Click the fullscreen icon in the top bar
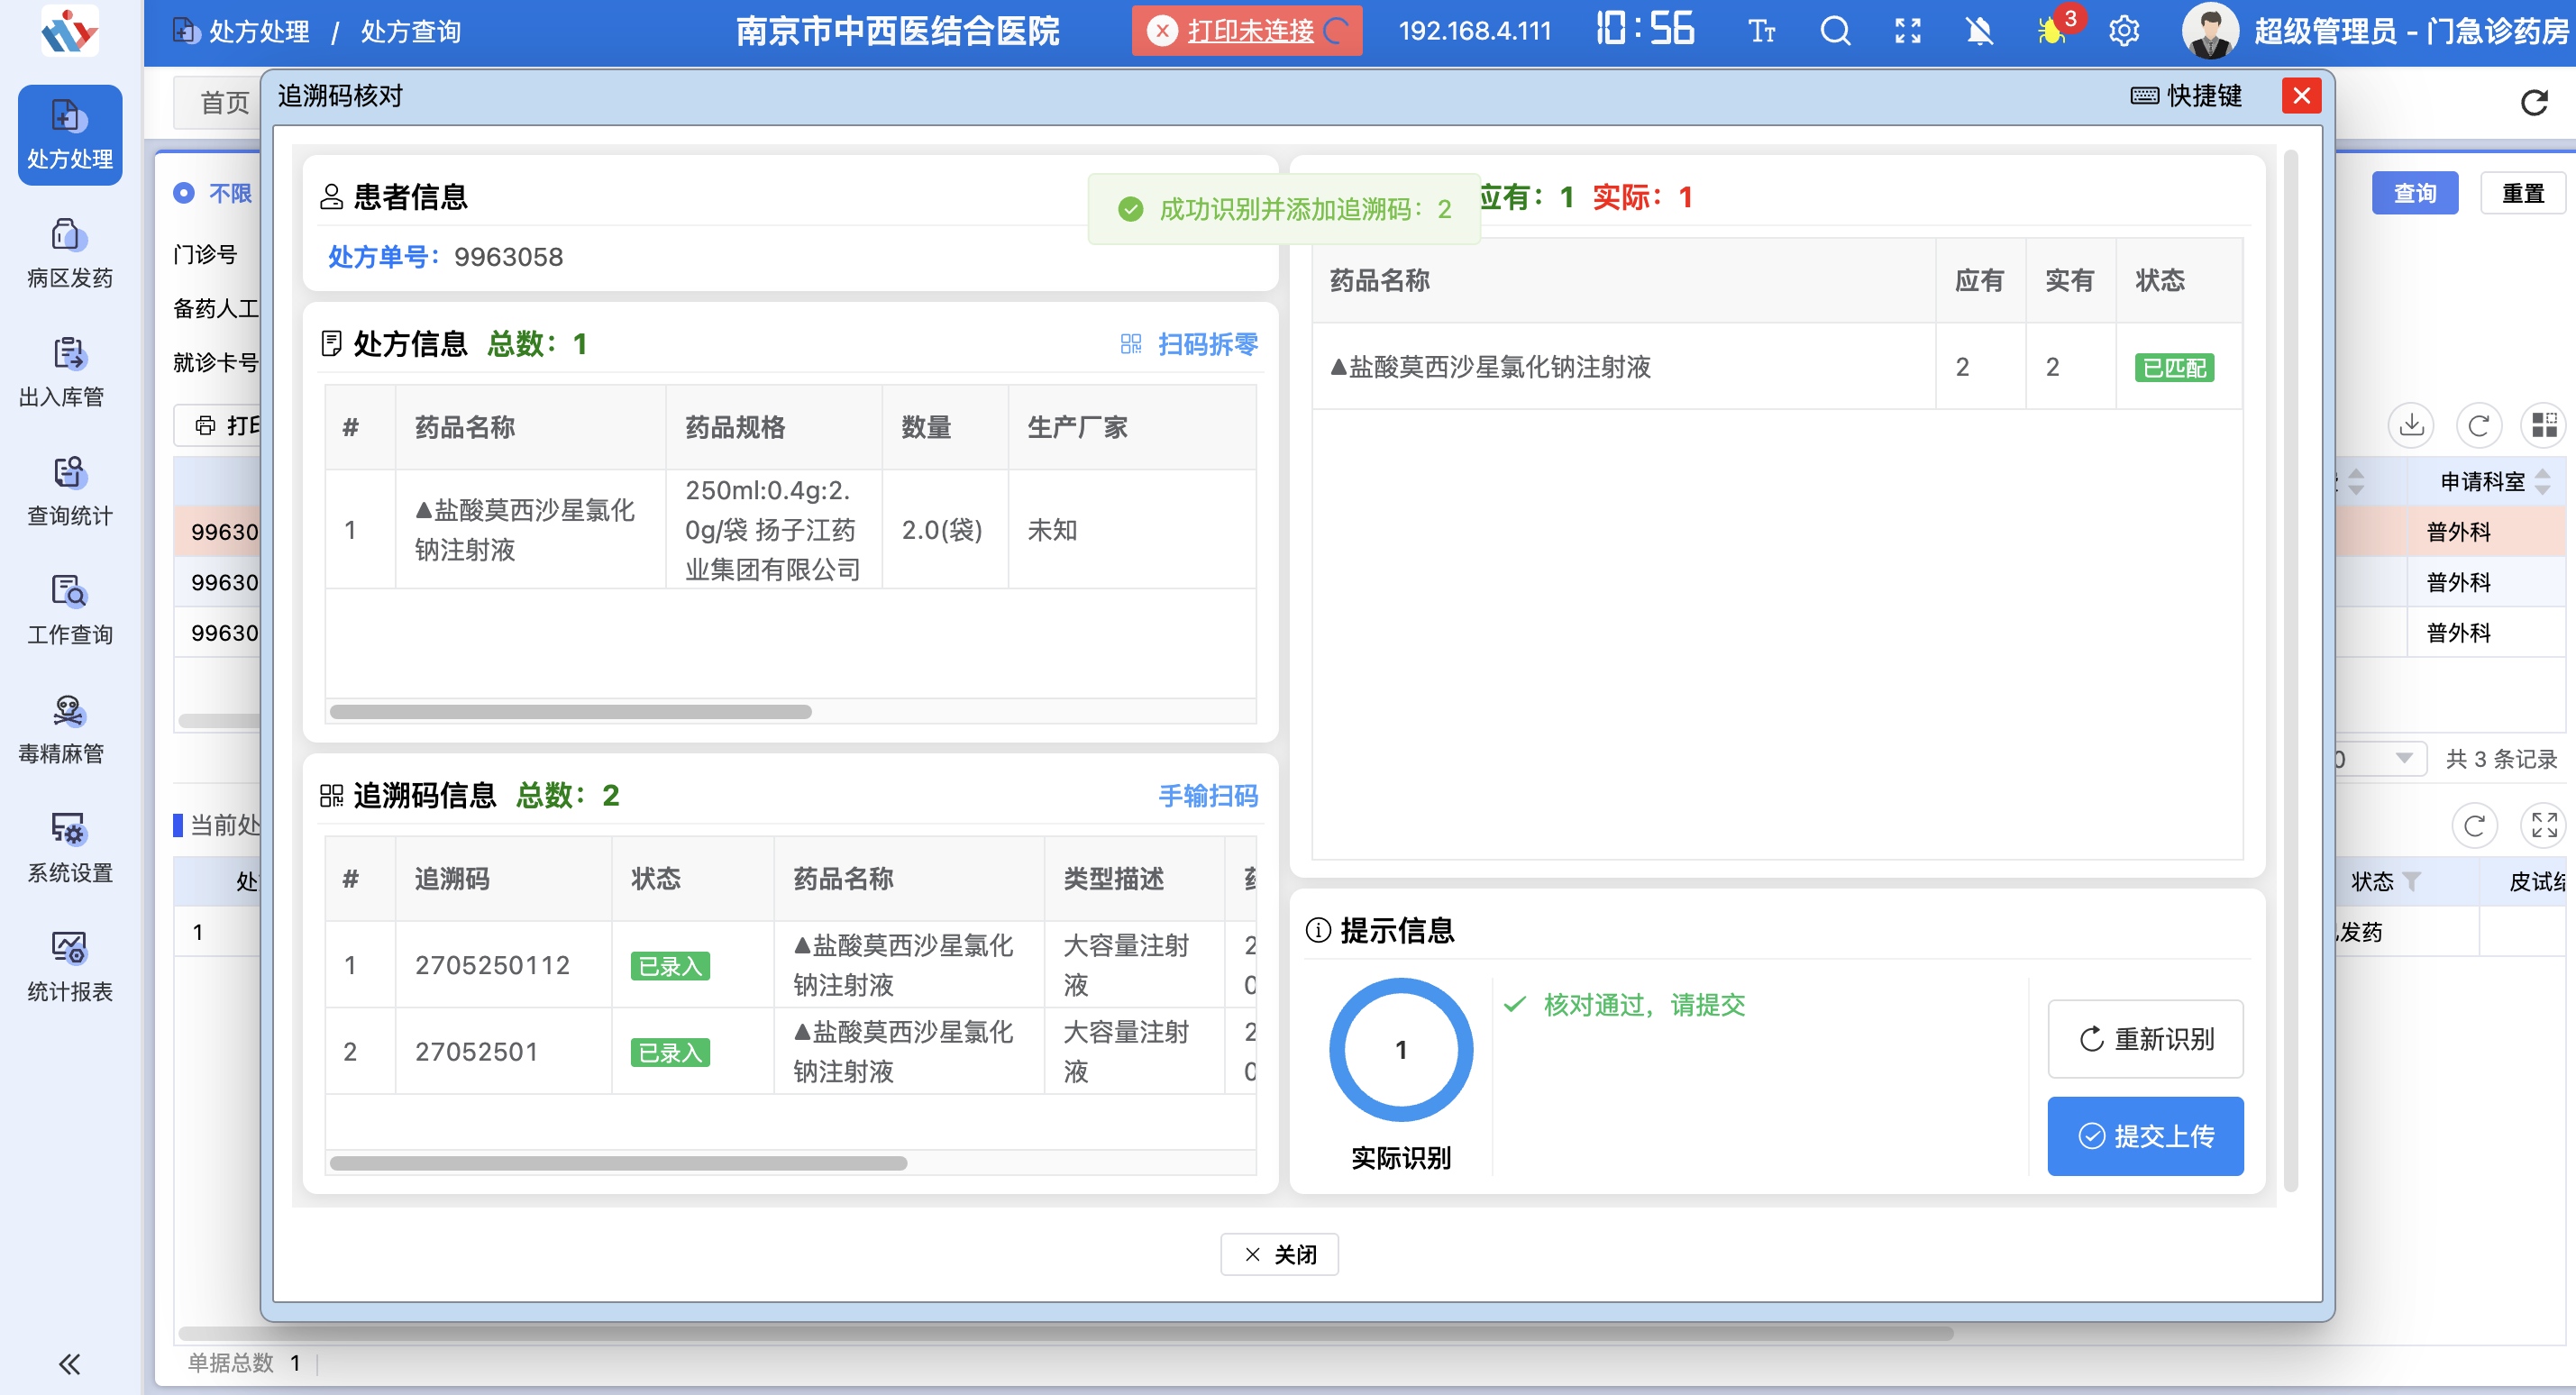2576x1395 pixels. tap(1908, 31)
